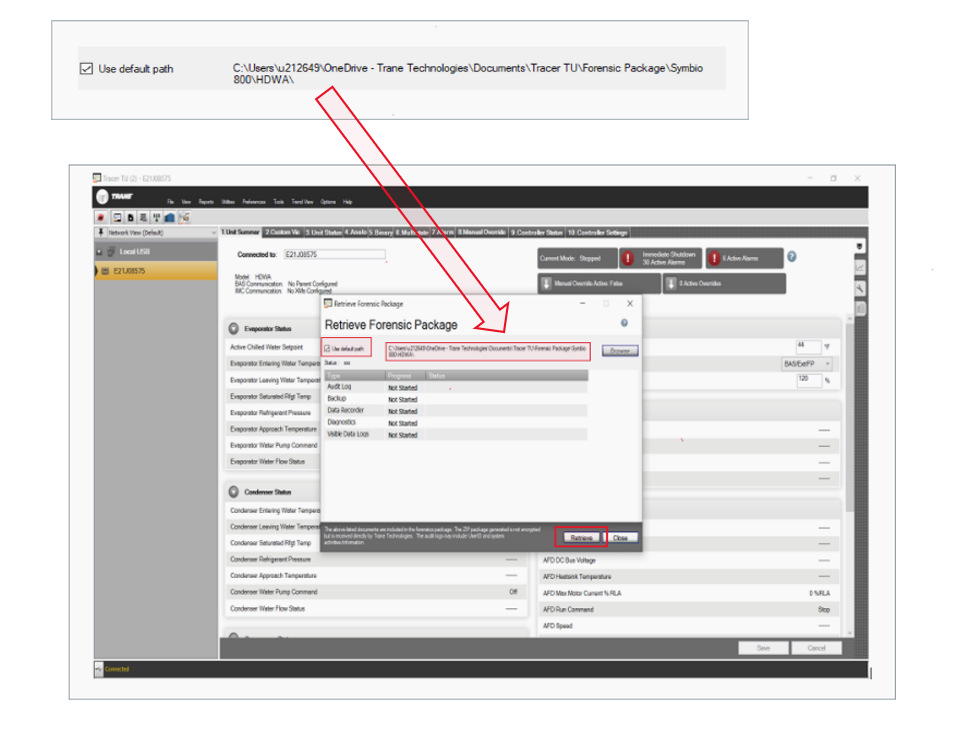
Task: Click the Connected status text in status bar
Action: click(117, 669)
